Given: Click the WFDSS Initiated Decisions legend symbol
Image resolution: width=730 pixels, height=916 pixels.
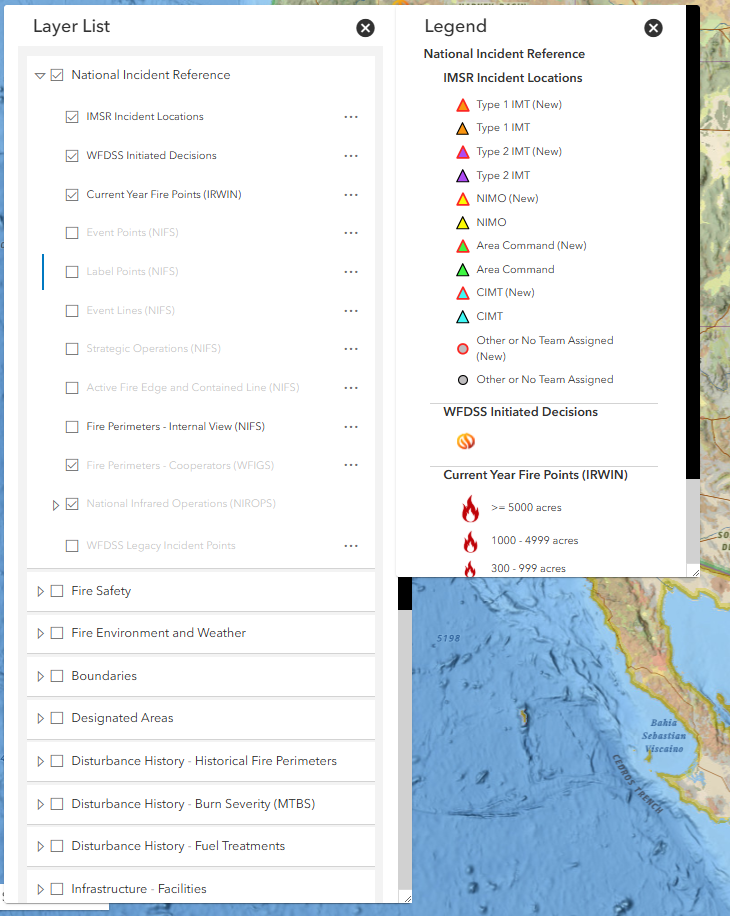Looking at the screenshot, I should (466, 441).
